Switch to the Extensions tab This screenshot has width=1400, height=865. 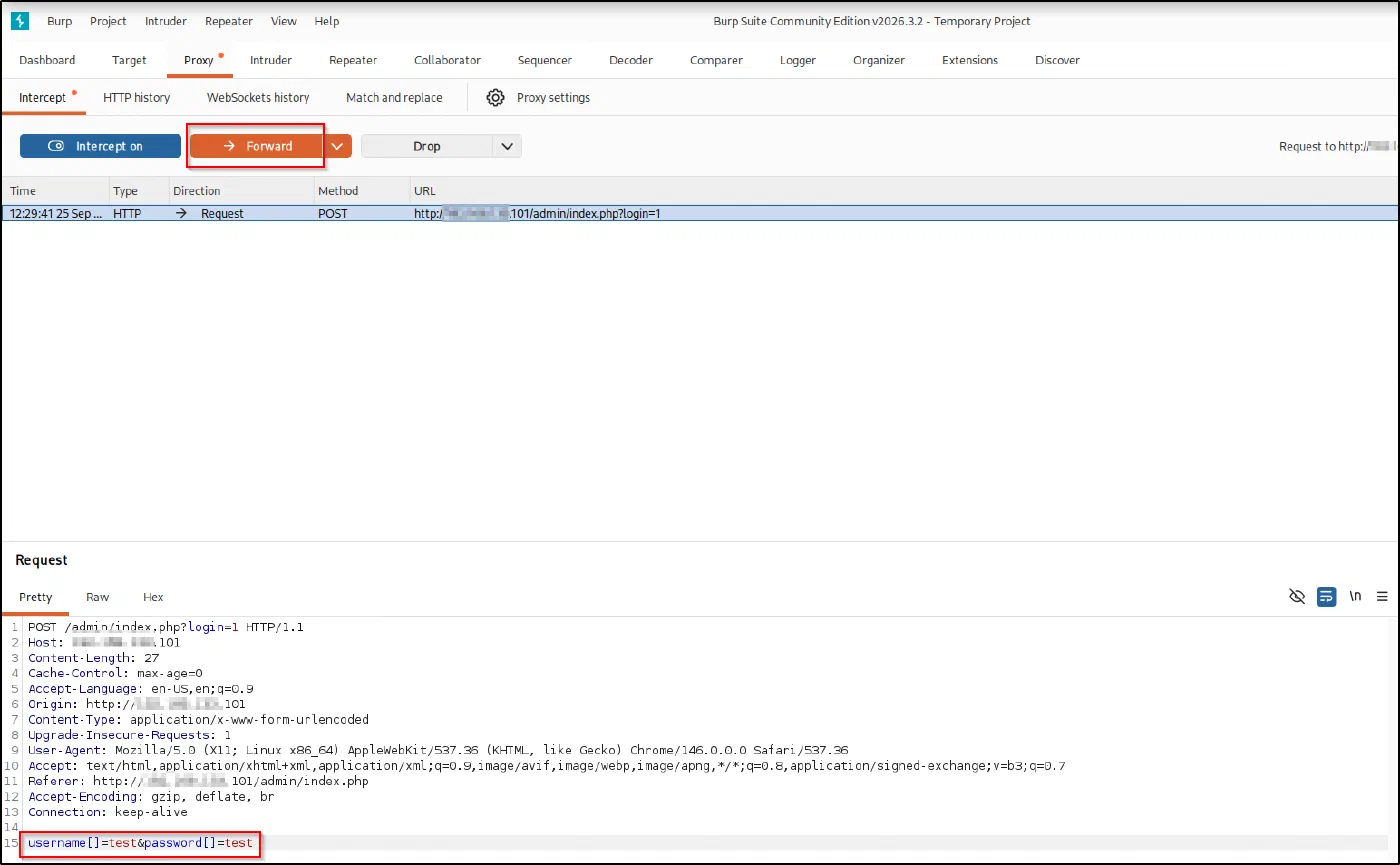970,60
